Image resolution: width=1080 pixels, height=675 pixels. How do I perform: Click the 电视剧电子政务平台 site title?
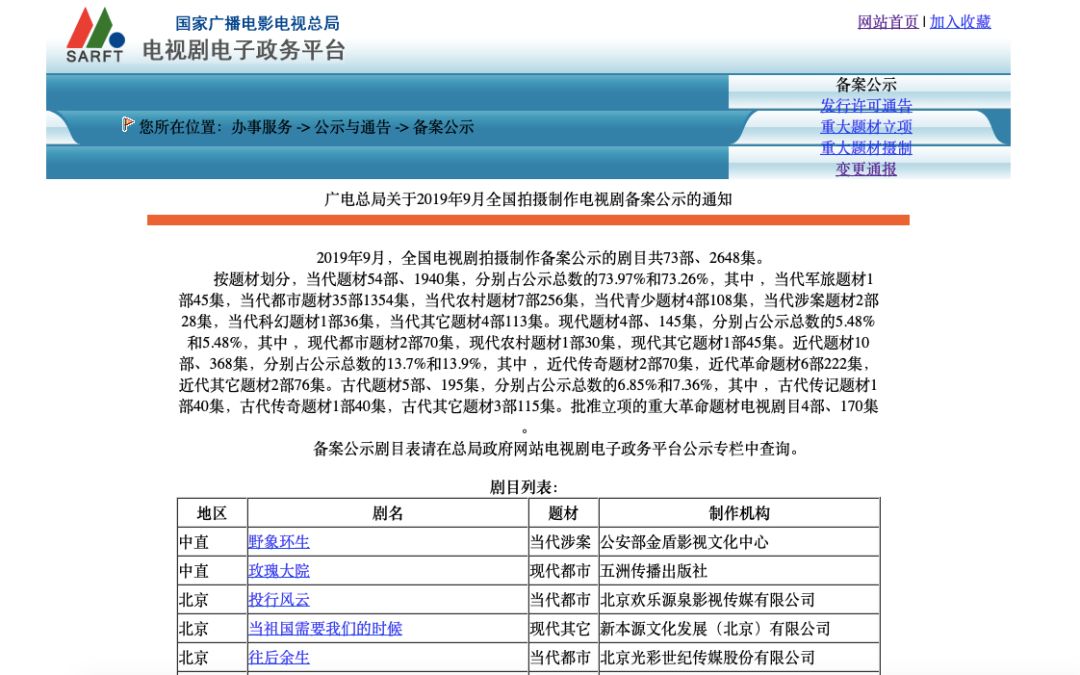pyautogui.click(x=244, y=50)
